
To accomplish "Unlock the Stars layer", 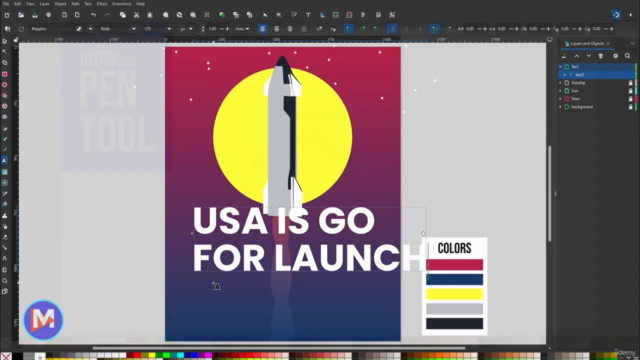I will point(630,99).
